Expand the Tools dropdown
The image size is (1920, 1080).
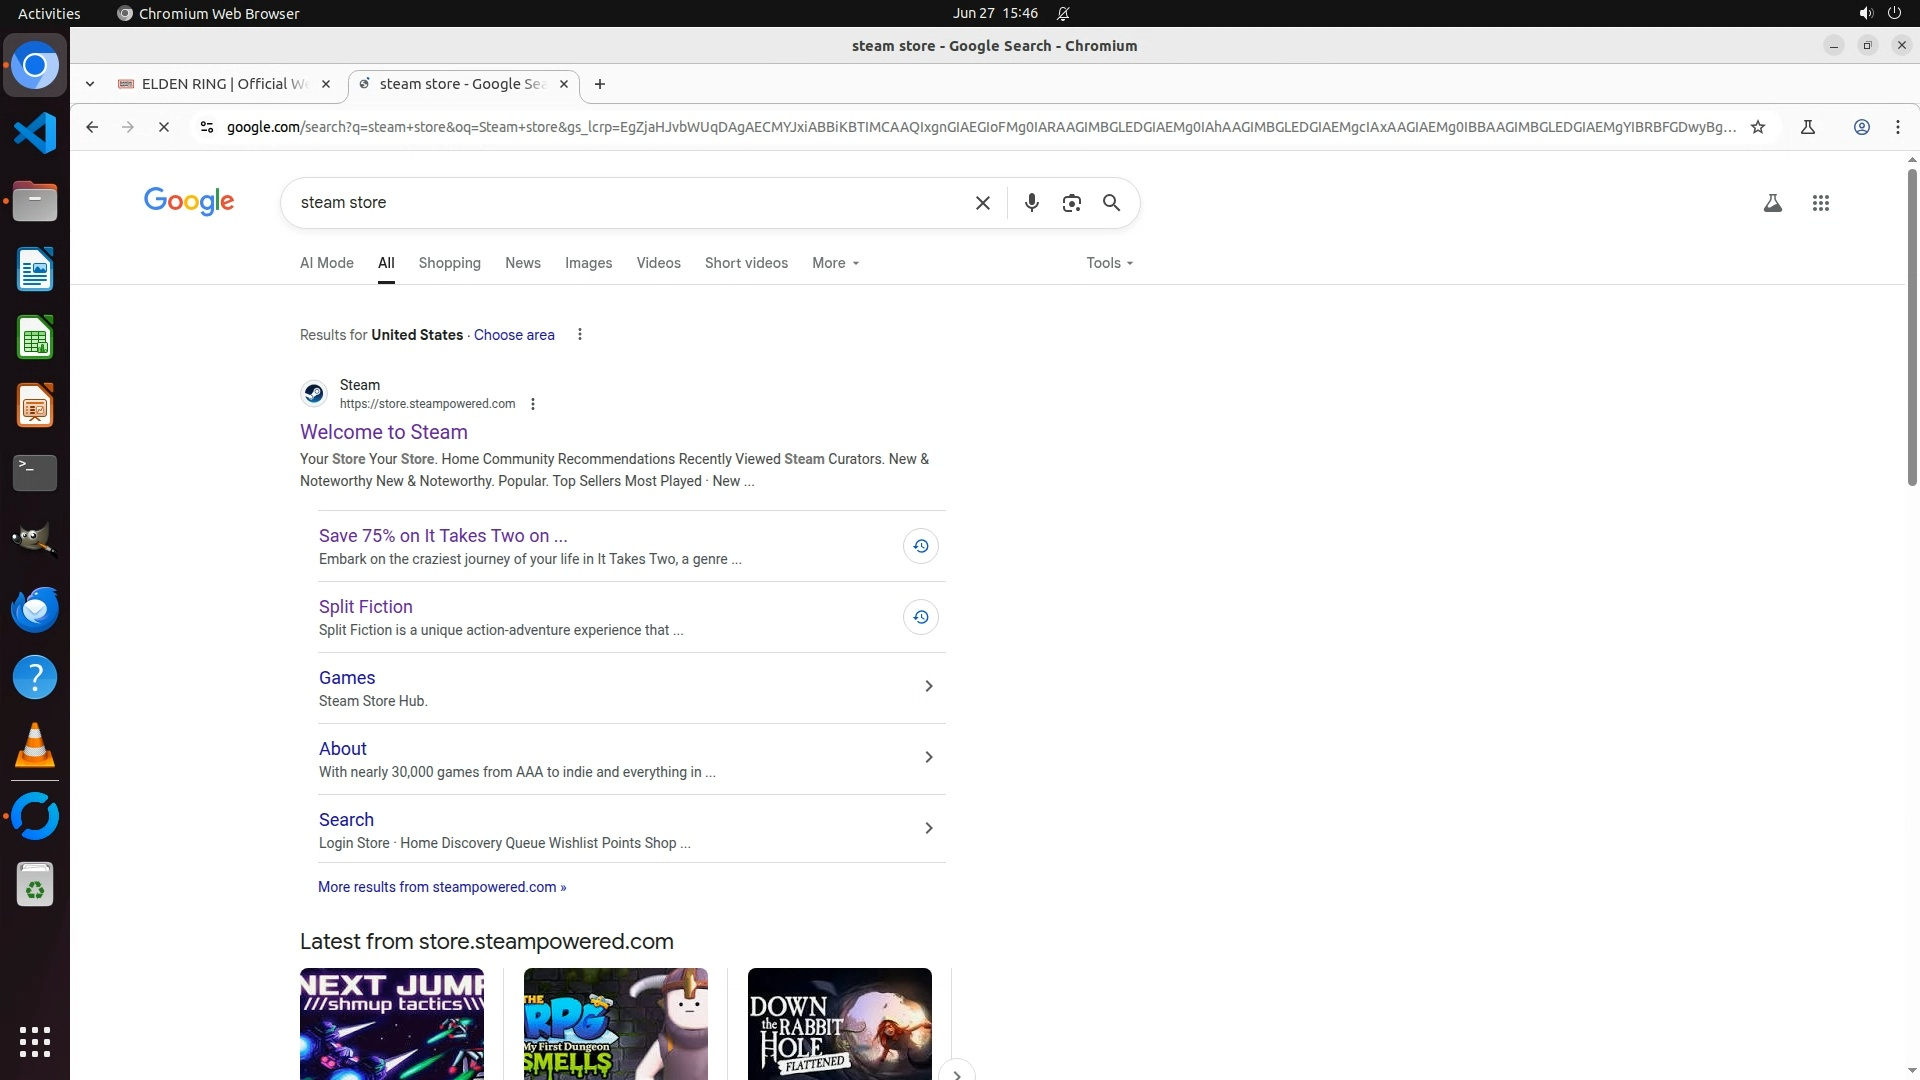(1109, 263)
